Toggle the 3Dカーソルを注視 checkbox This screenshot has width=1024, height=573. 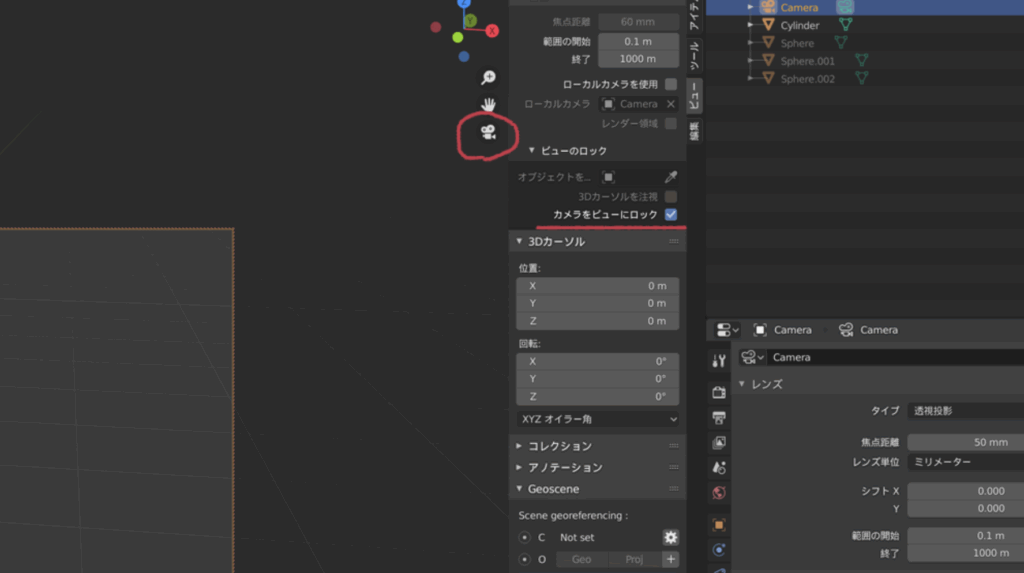pos(671,197)
